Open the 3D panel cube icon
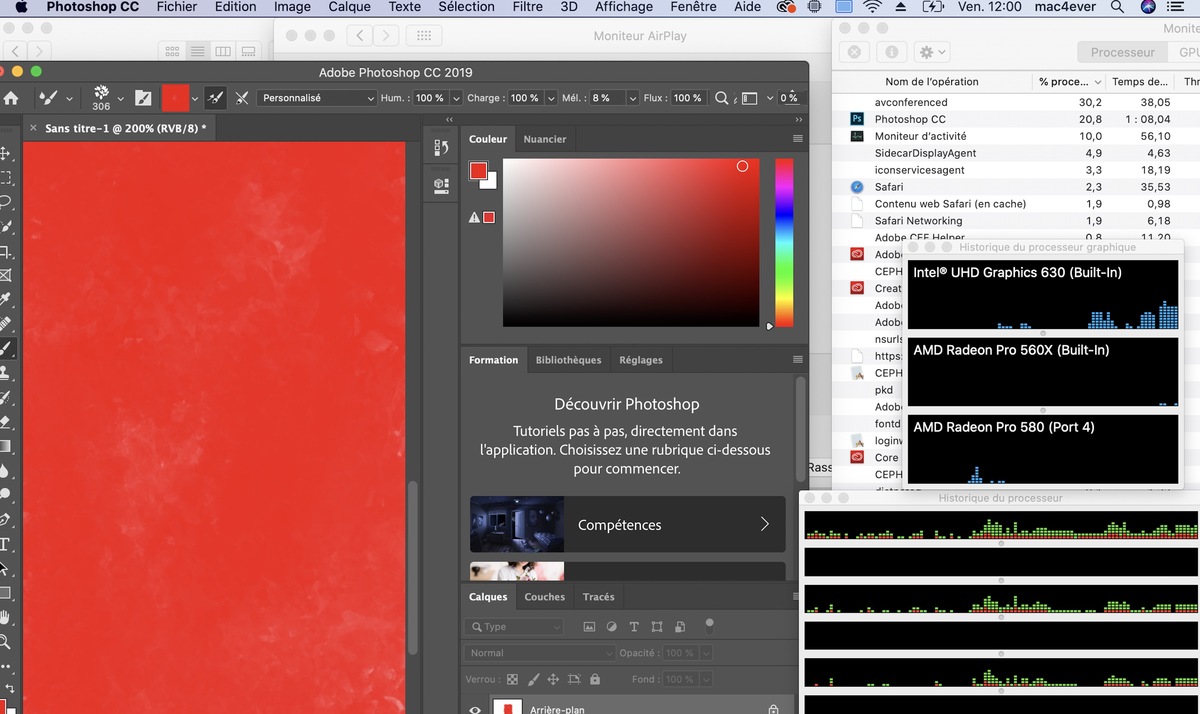 click(x=441, y=185)
